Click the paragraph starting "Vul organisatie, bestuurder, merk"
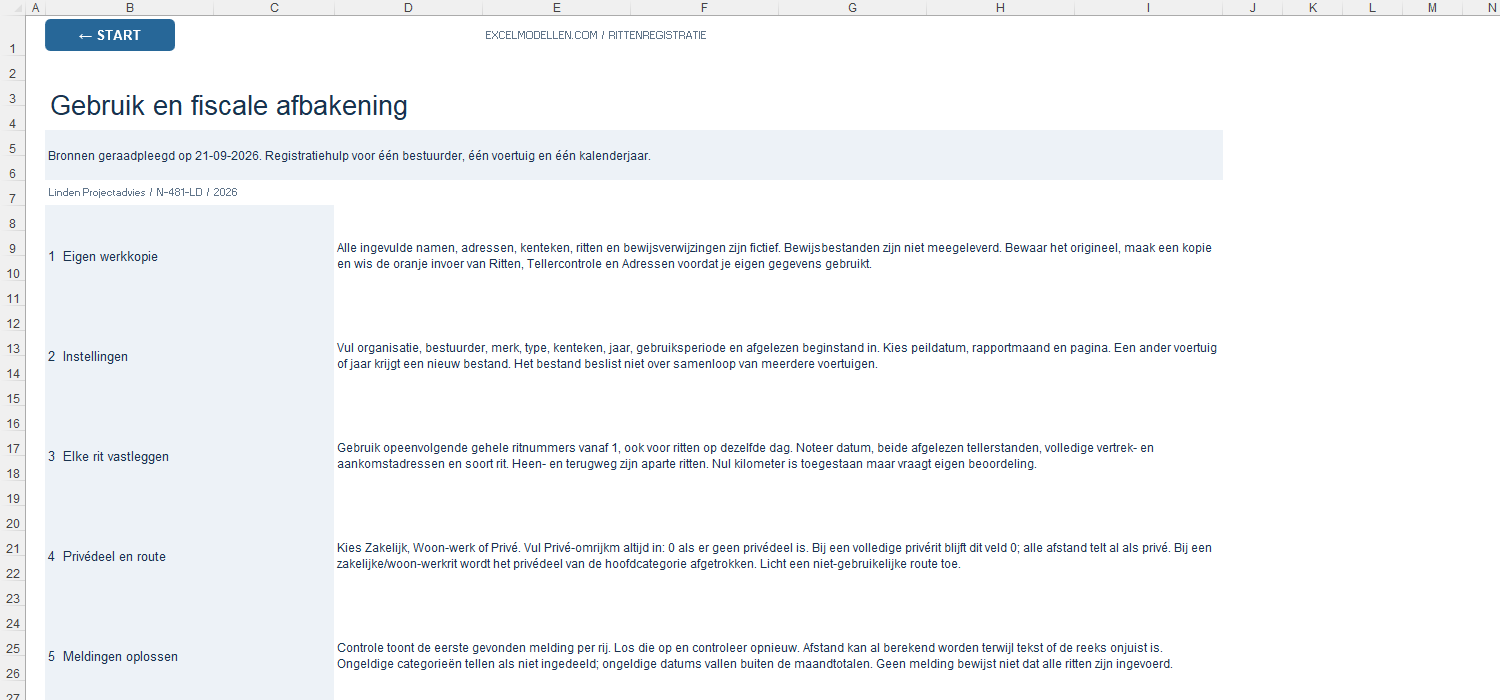 (x=777, y=356)
